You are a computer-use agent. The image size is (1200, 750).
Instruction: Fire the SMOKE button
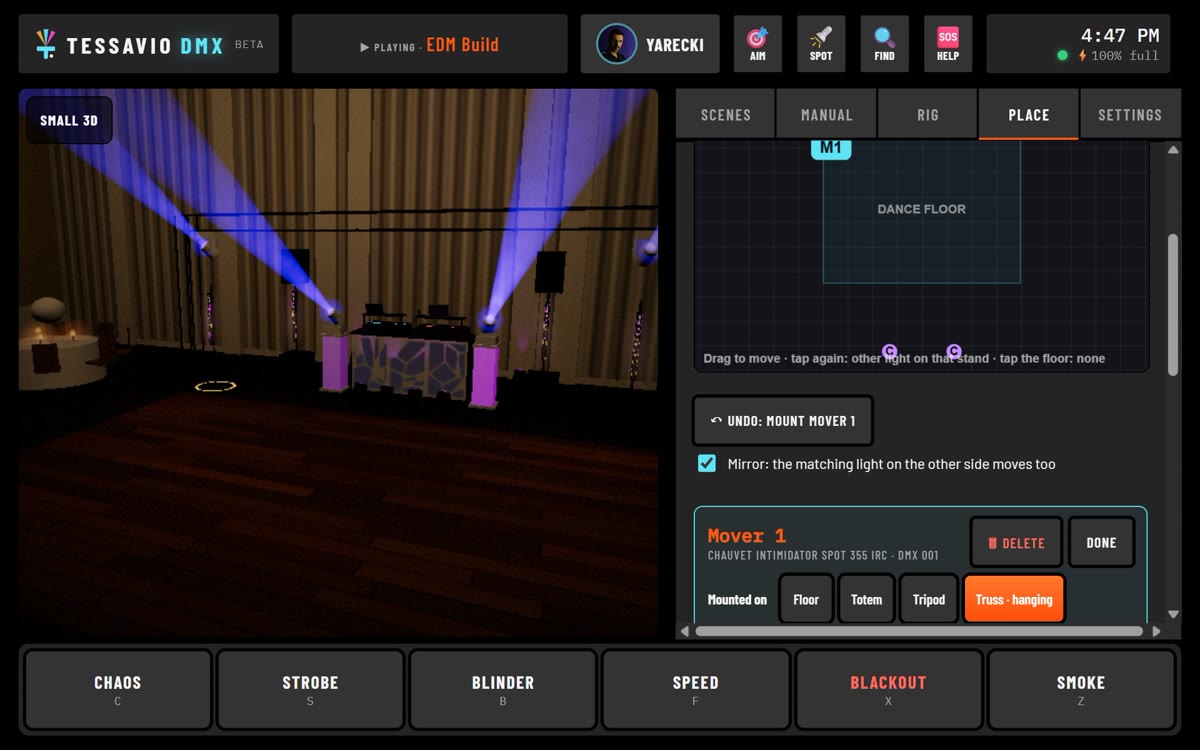click(1081, 689)
